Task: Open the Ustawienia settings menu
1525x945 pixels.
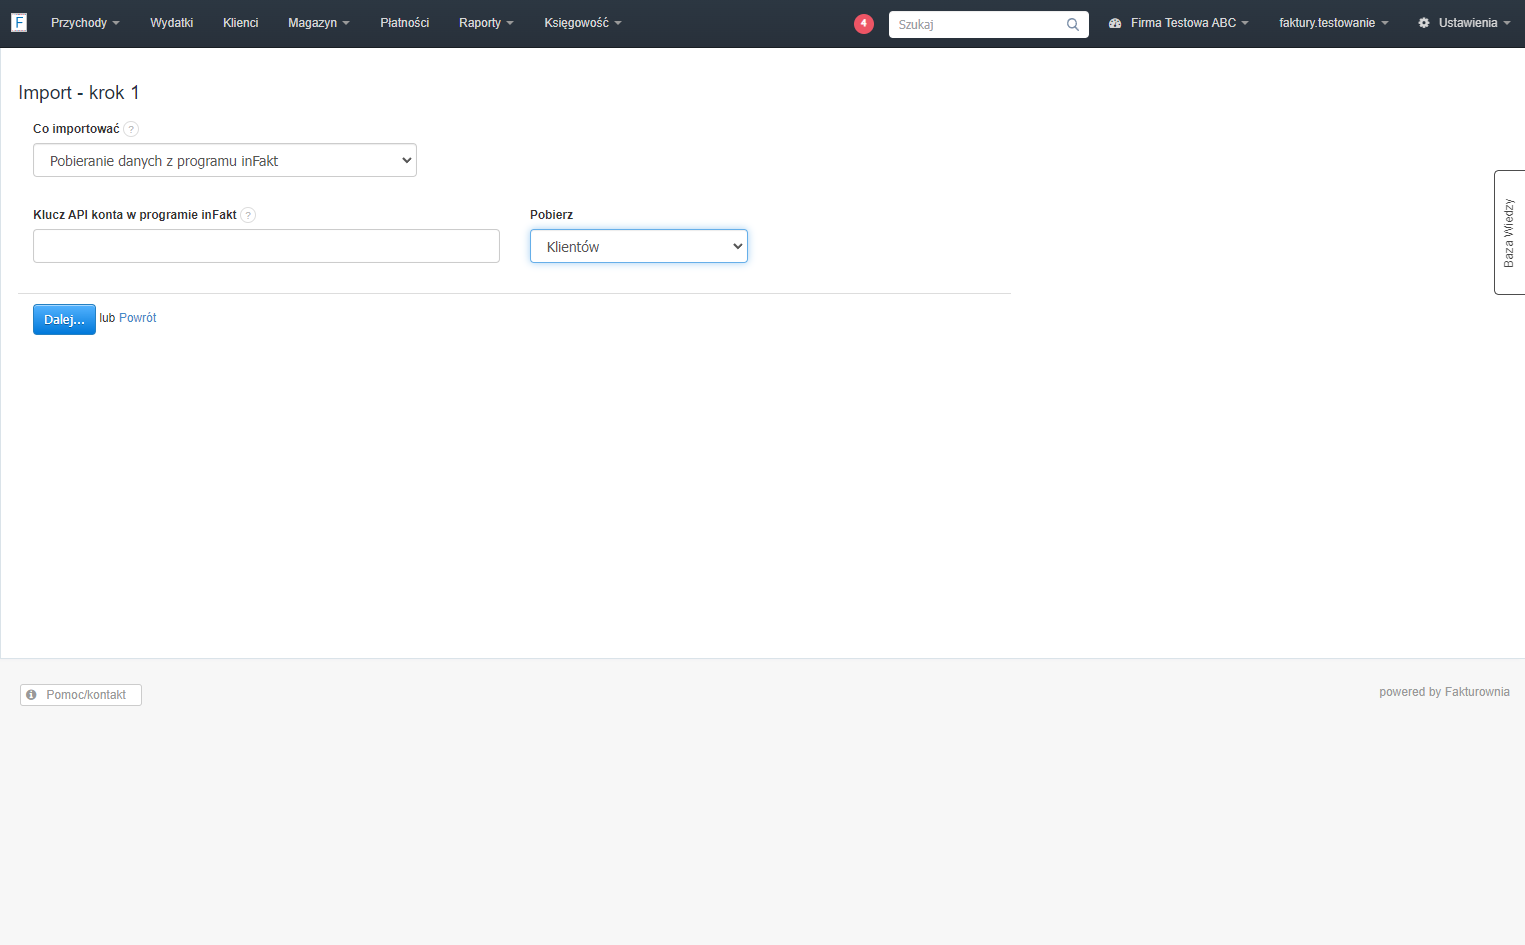Action: pos(1464,23)
